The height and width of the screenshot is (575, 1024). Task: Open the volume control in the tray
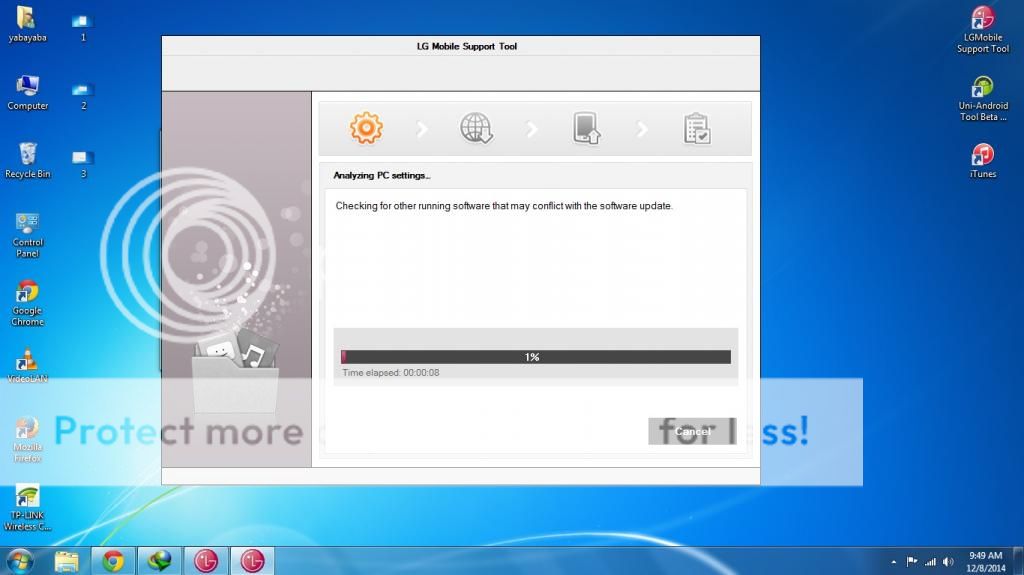947,561
